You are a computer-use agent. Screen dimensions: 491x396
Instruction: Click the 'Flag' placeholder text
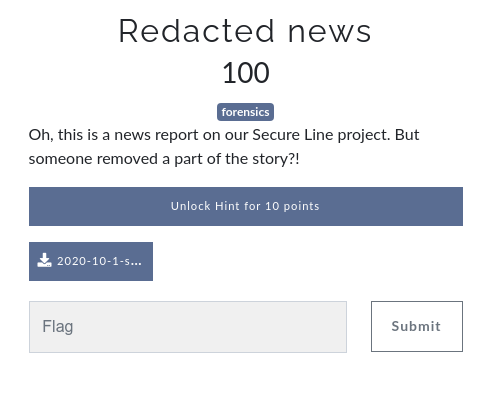tap(58, 326)
